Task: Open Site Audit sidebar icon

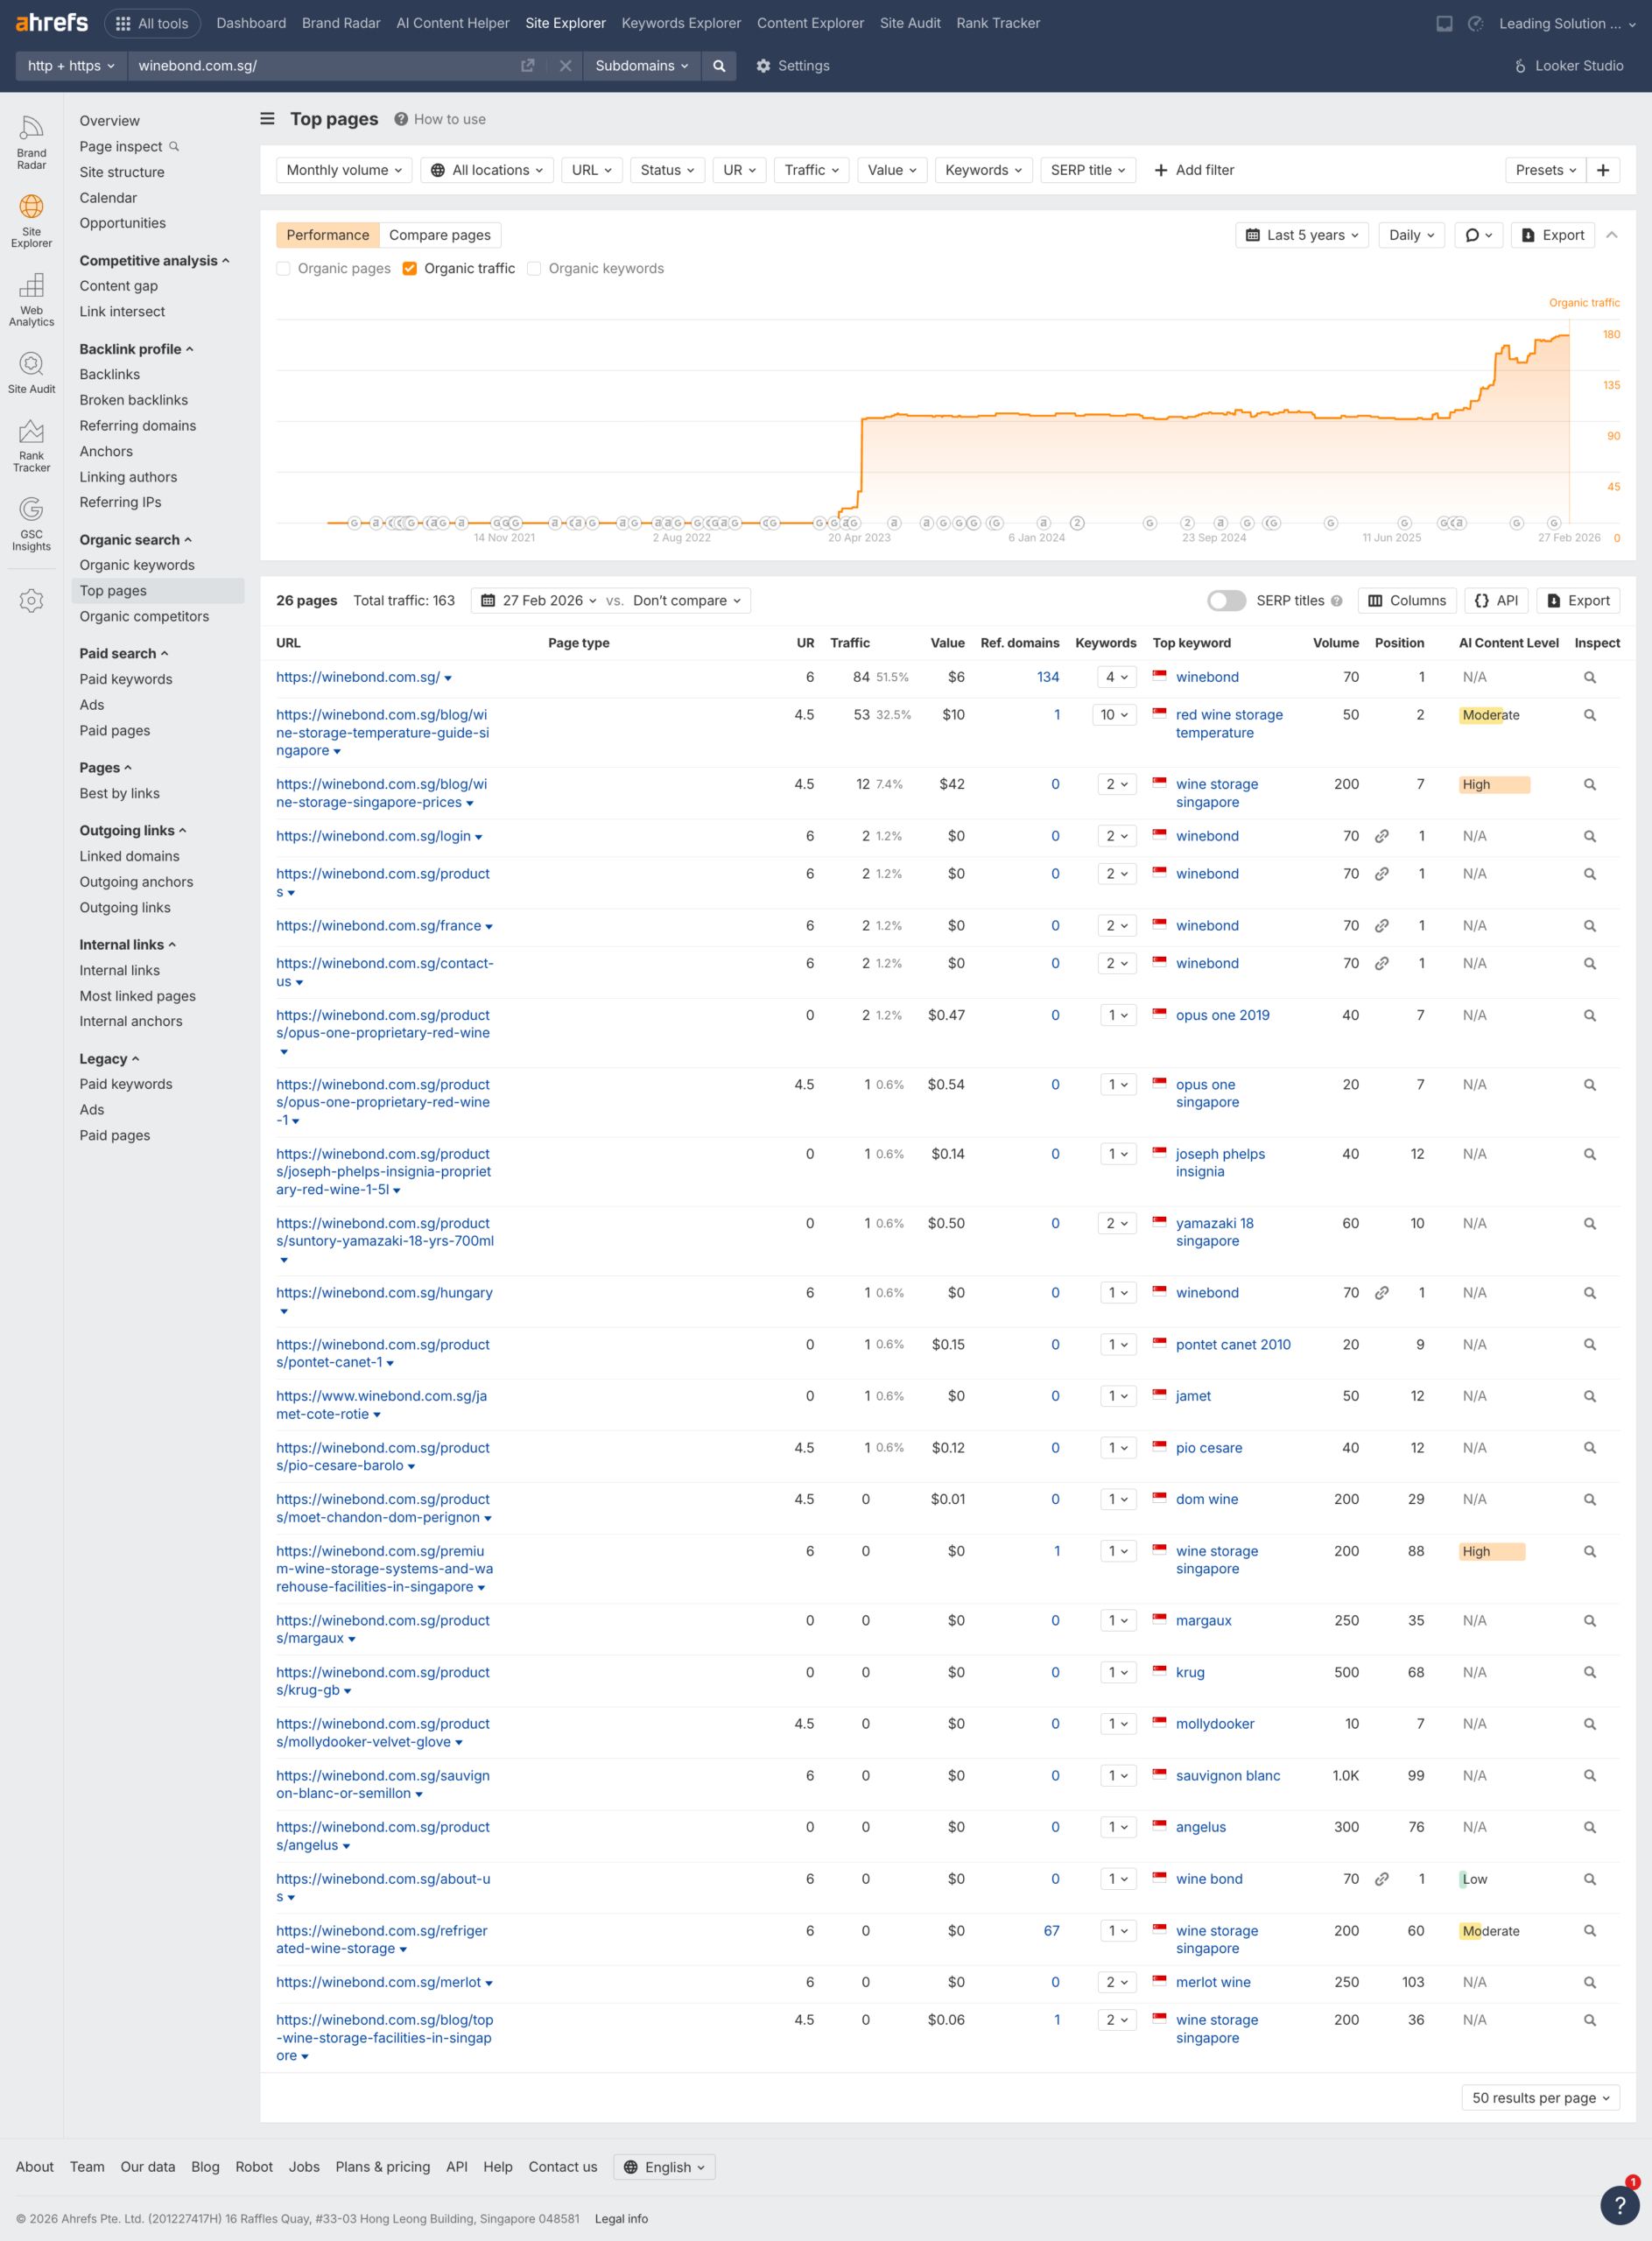Action: point(31,373)
